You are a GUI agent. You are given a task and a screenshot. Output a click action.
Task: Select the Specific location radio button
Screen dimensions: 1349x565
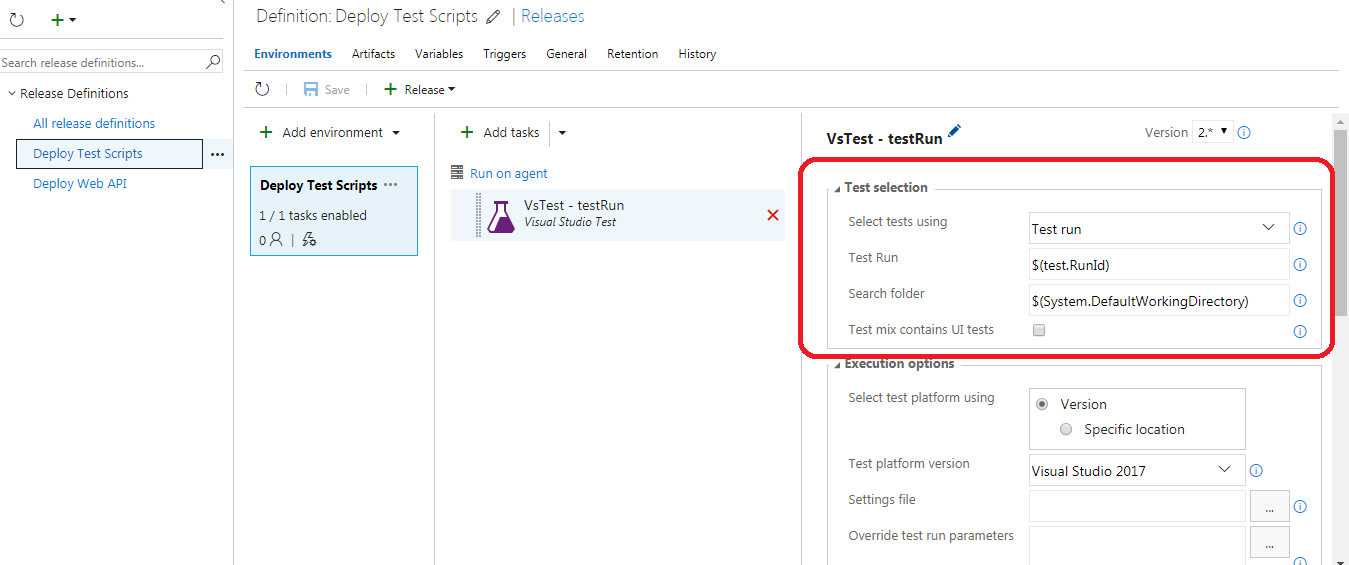click(x=1065, y=429)
